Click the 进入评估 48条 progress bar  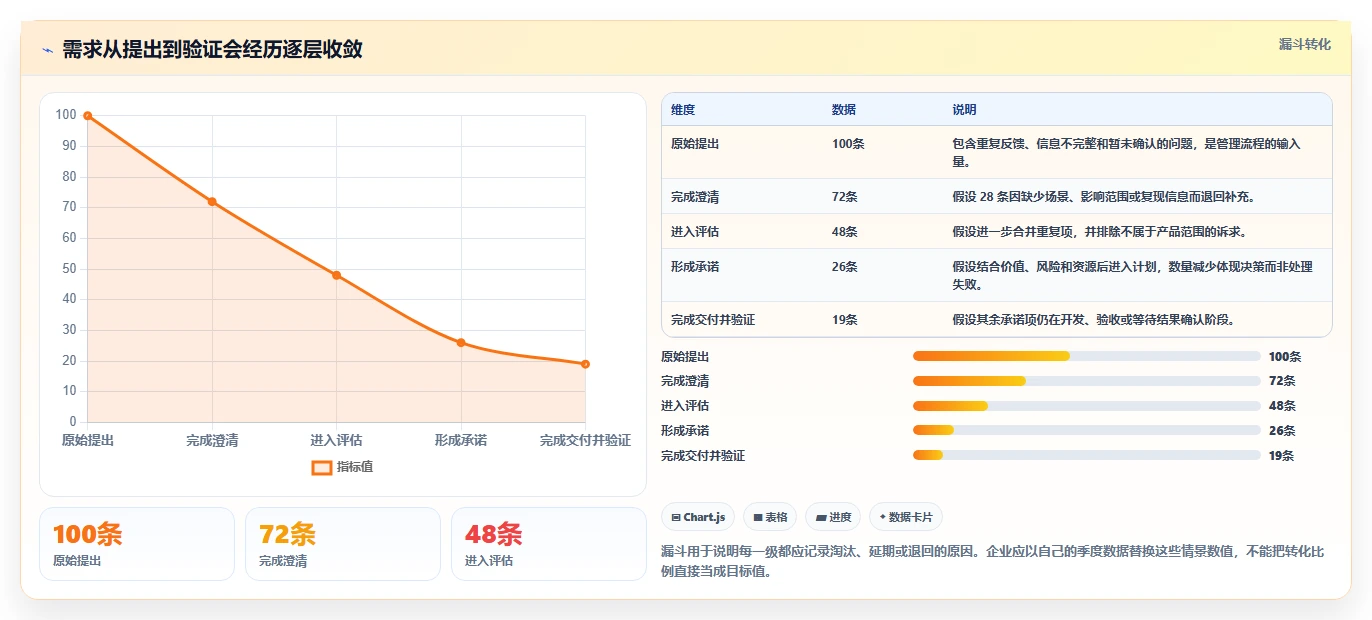tap(1086, 406)
